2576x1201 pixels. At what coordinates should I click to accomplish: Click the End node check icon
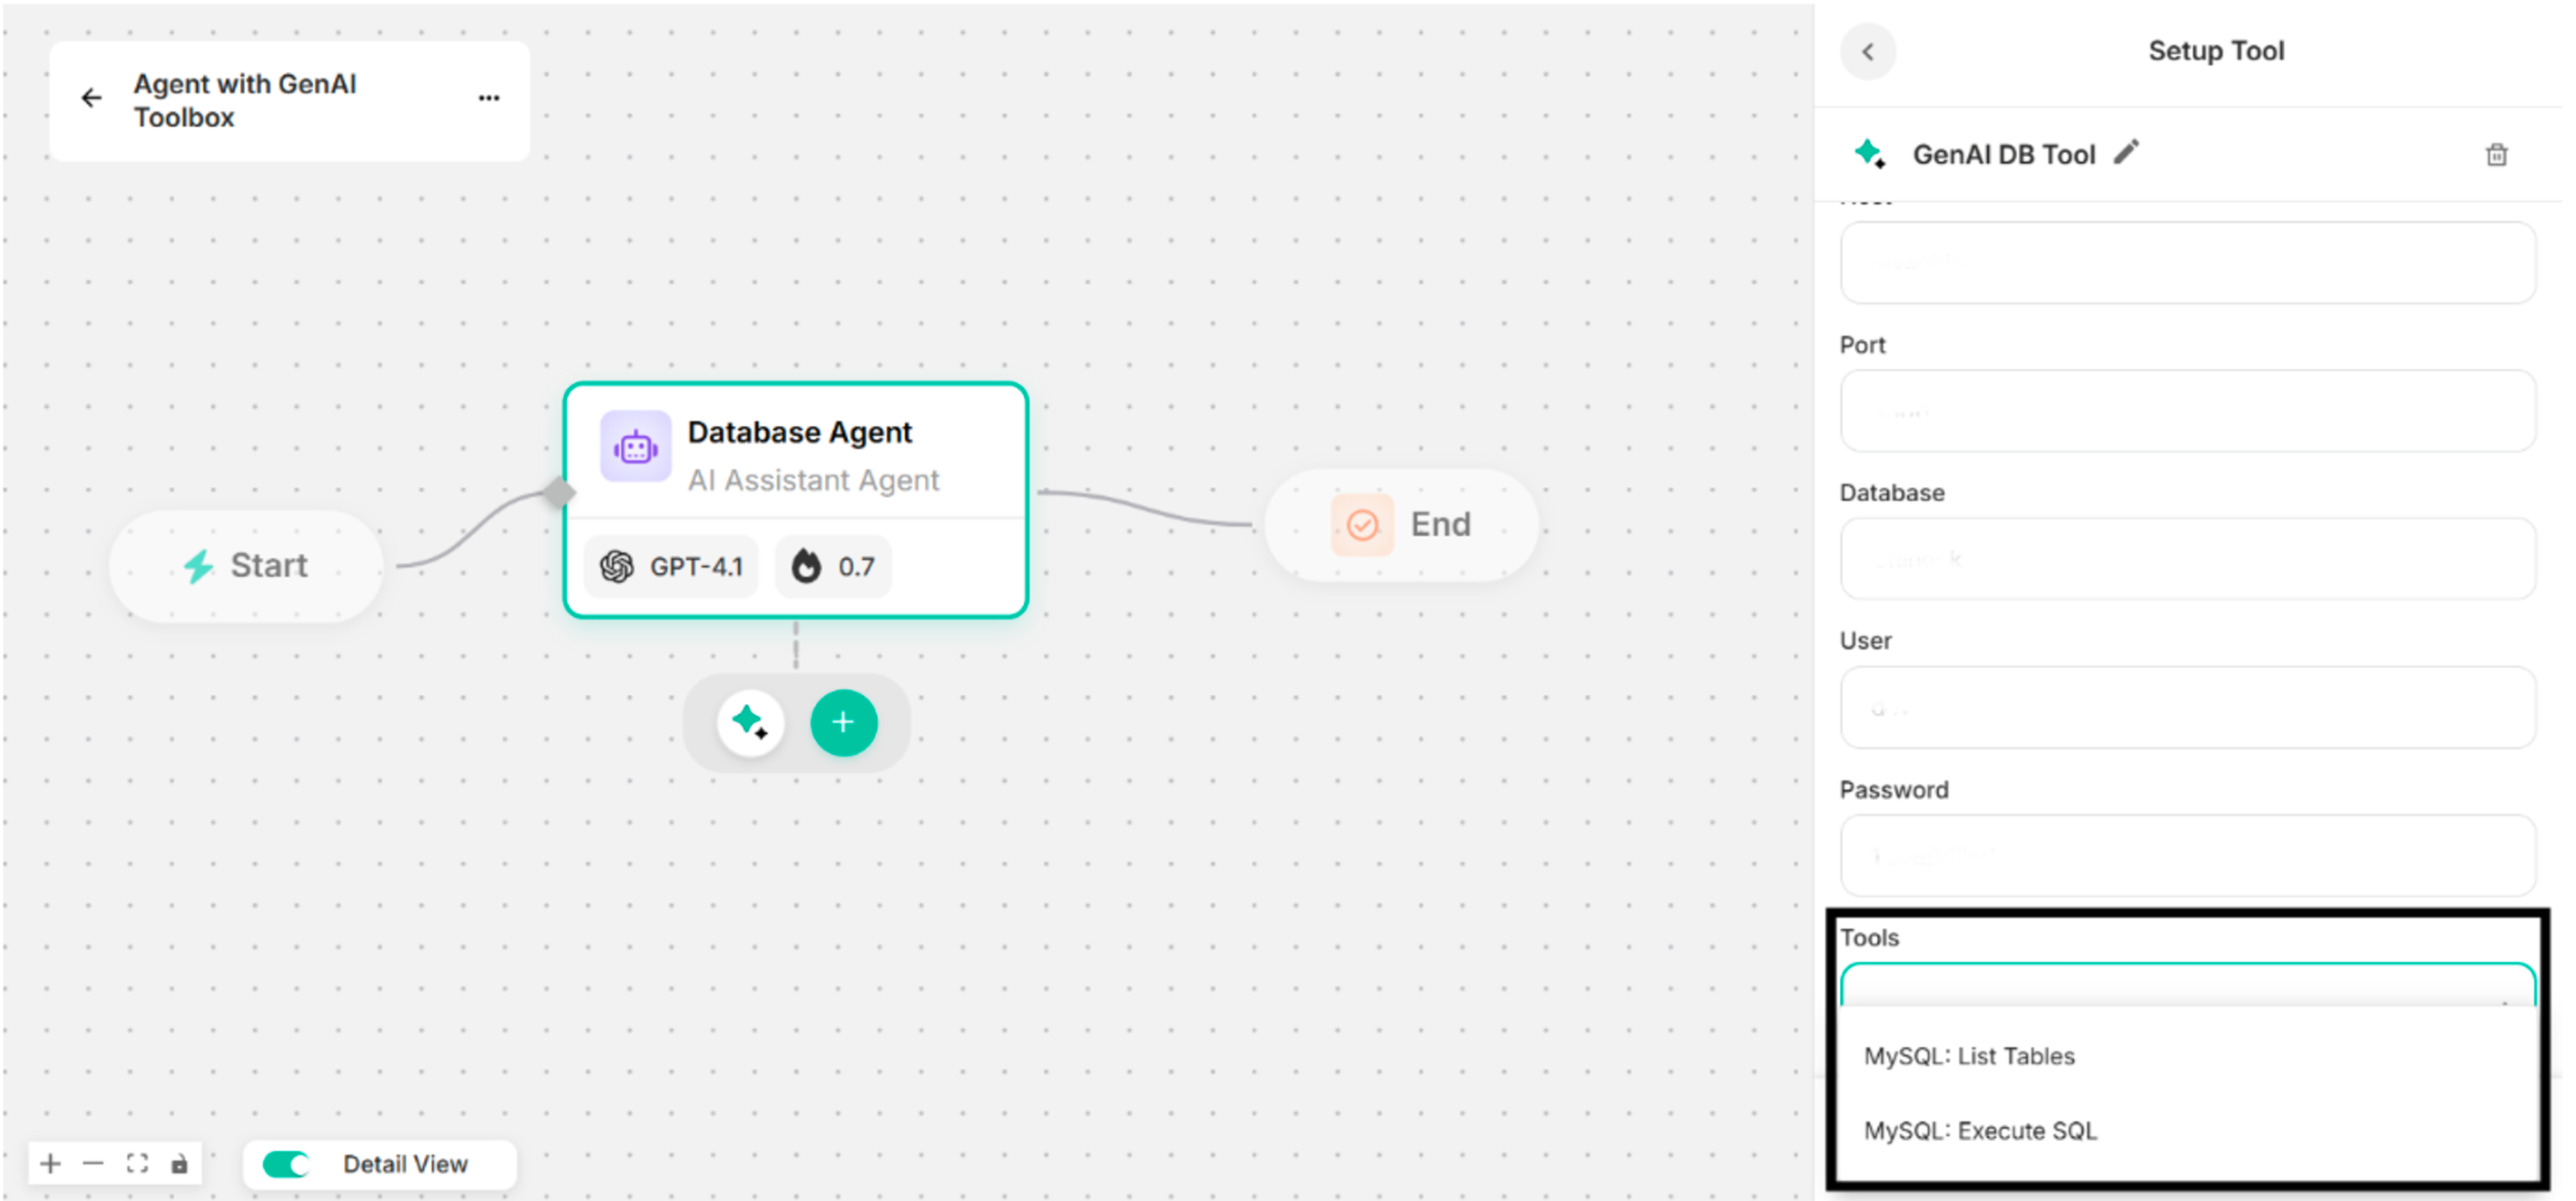[1362, 525]
